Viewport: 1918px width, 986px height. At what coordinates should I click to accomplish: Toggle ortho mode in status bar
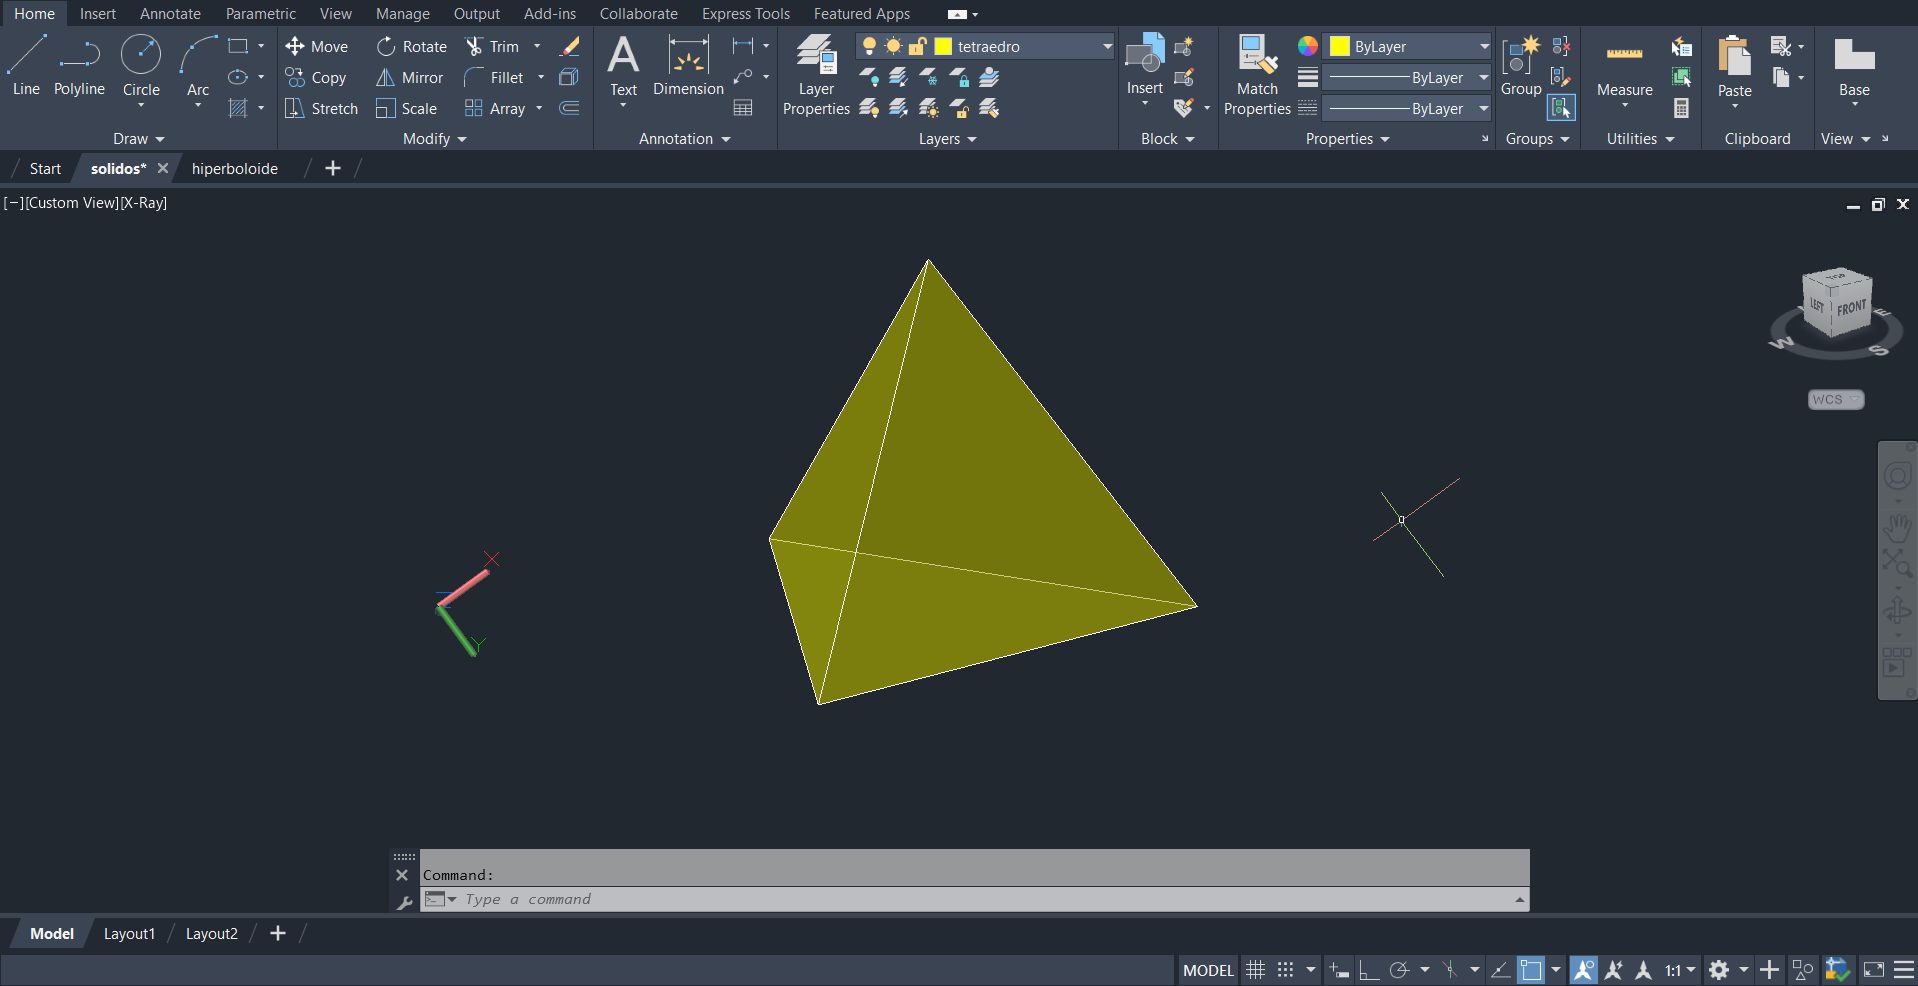pos(1369,970)
